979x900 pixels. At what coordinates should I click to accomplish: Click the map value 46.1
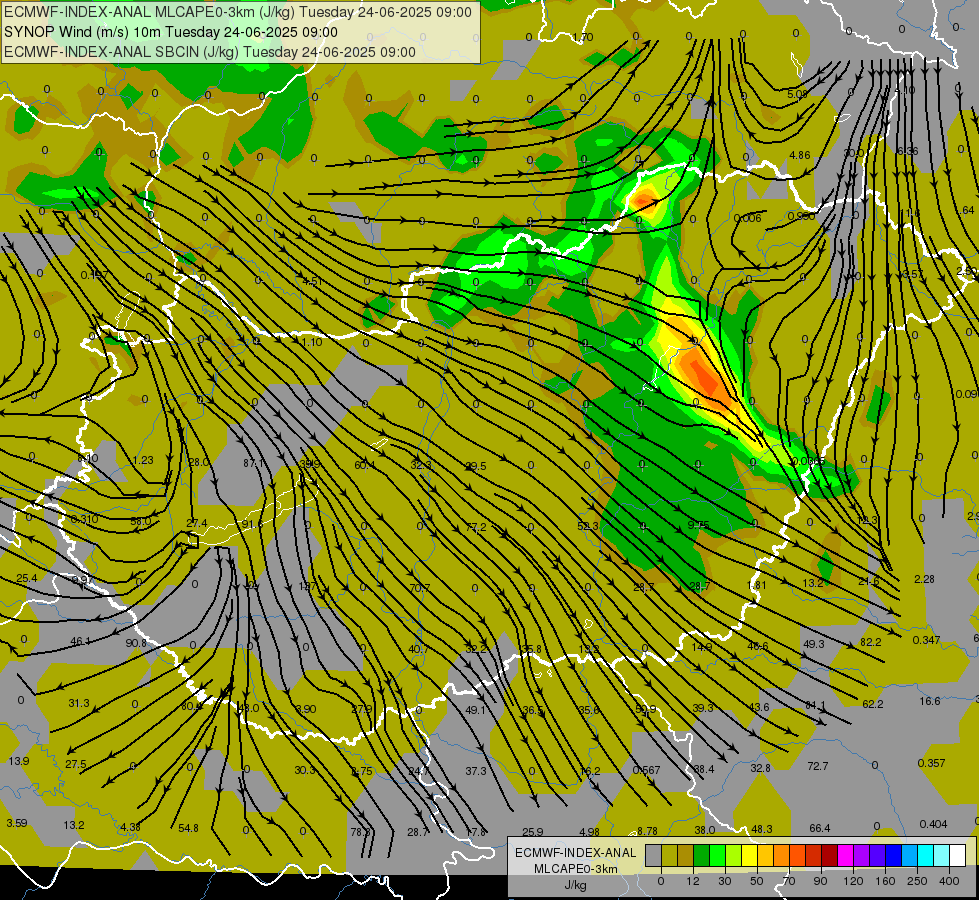coord(81,641)
